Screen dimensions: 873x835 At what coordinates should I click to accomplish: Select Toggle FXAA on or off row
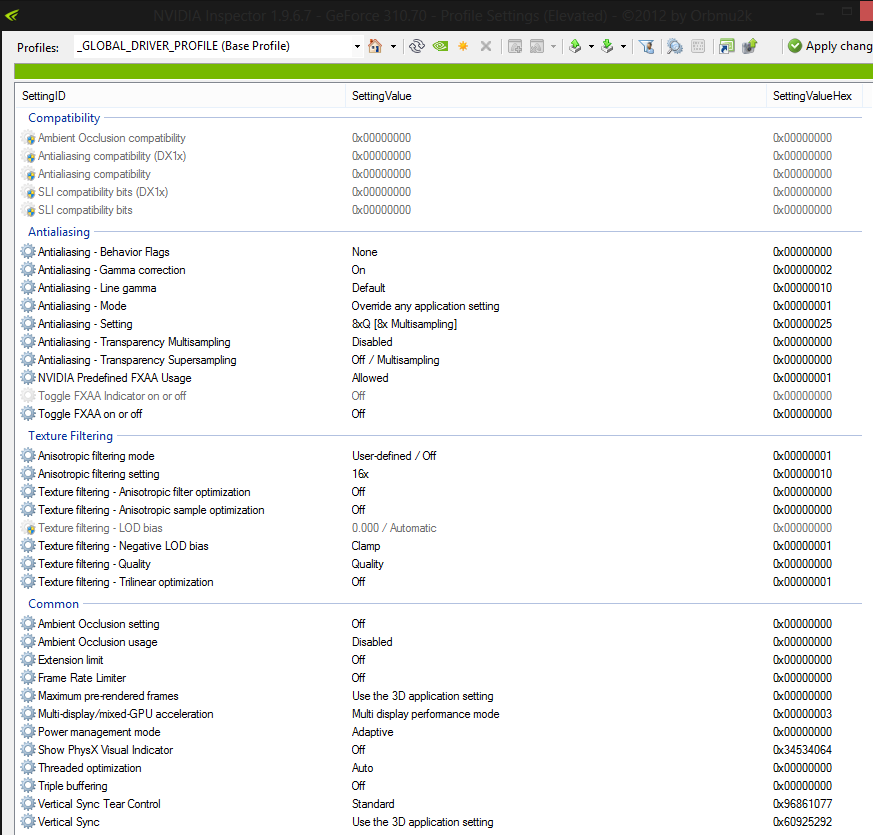click(440, 414)
